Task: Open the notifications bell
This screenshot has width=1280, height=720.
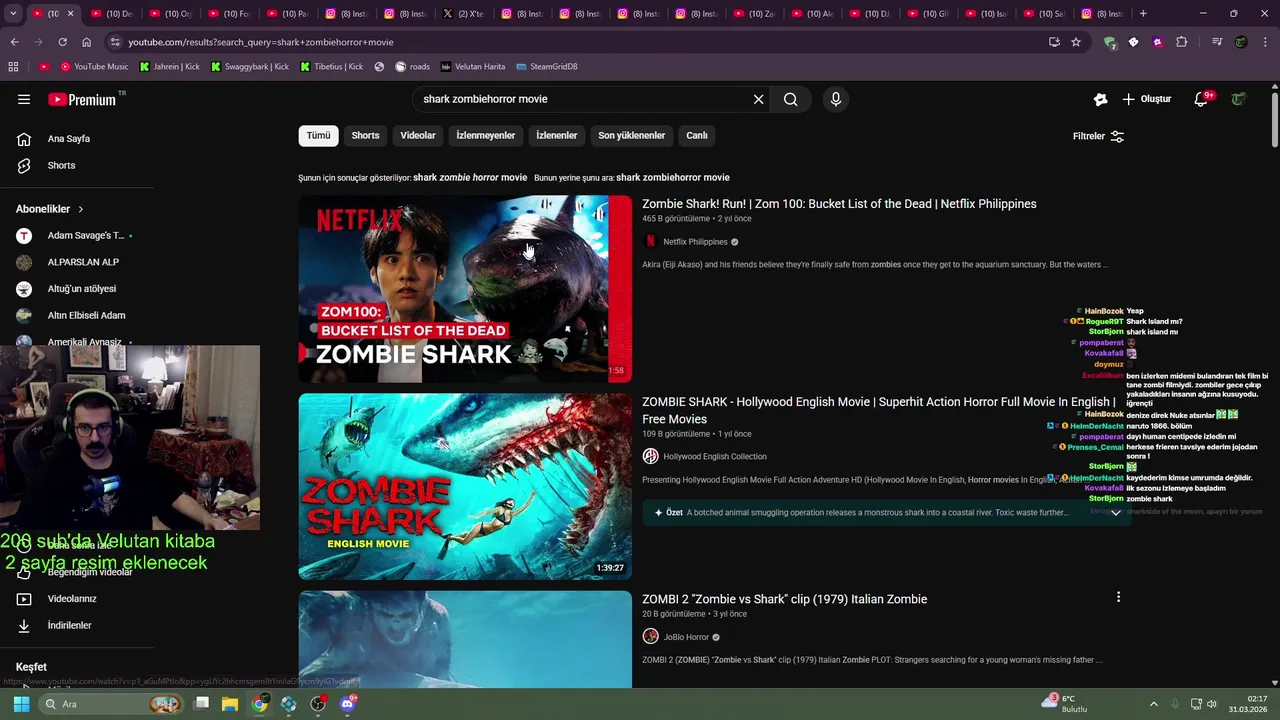Action: tap(1201, 99)
